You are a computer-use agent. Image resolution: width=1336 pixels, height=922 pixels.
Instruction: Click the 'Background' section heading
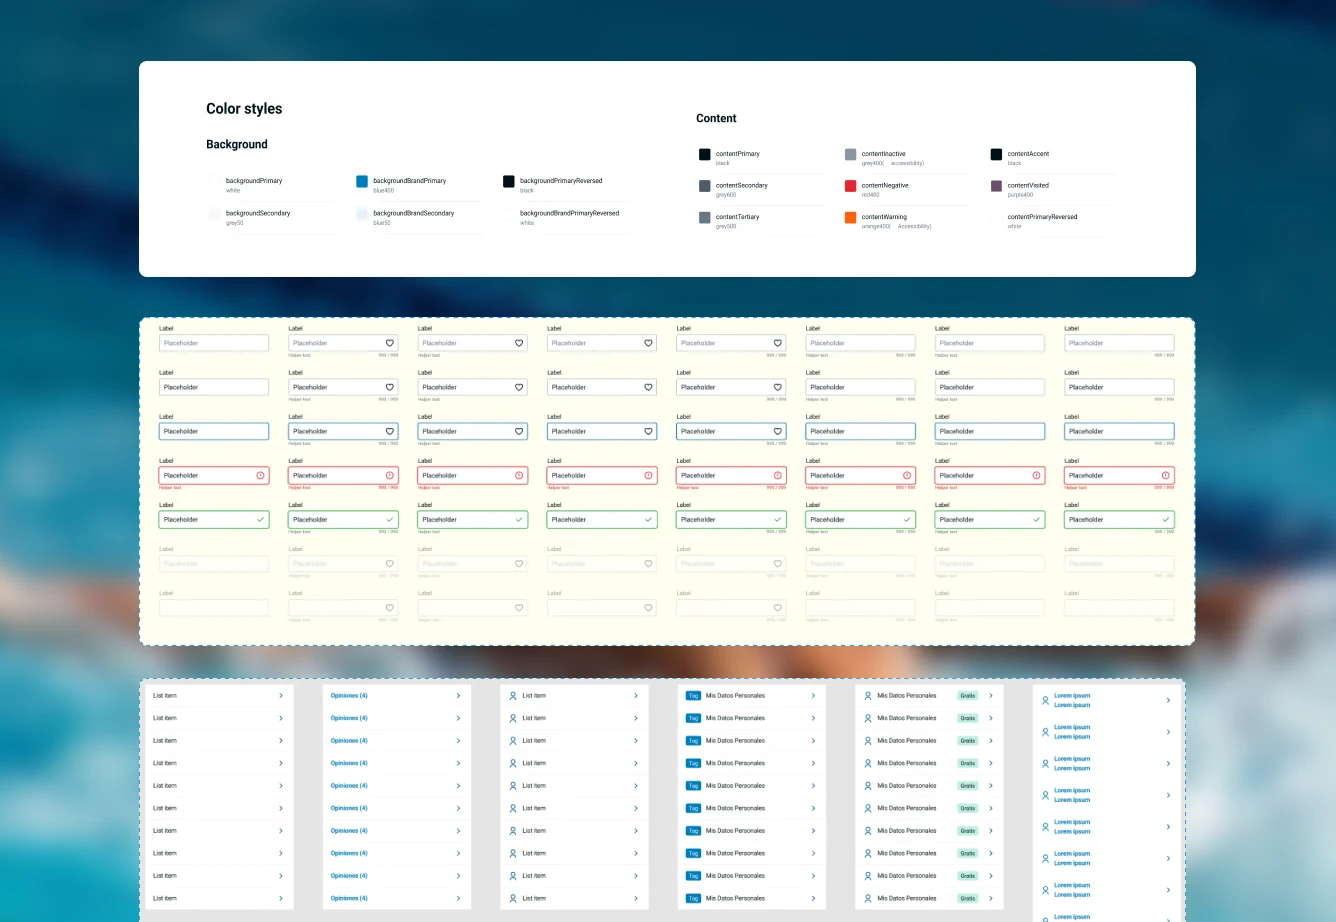(x=237, y=144)
